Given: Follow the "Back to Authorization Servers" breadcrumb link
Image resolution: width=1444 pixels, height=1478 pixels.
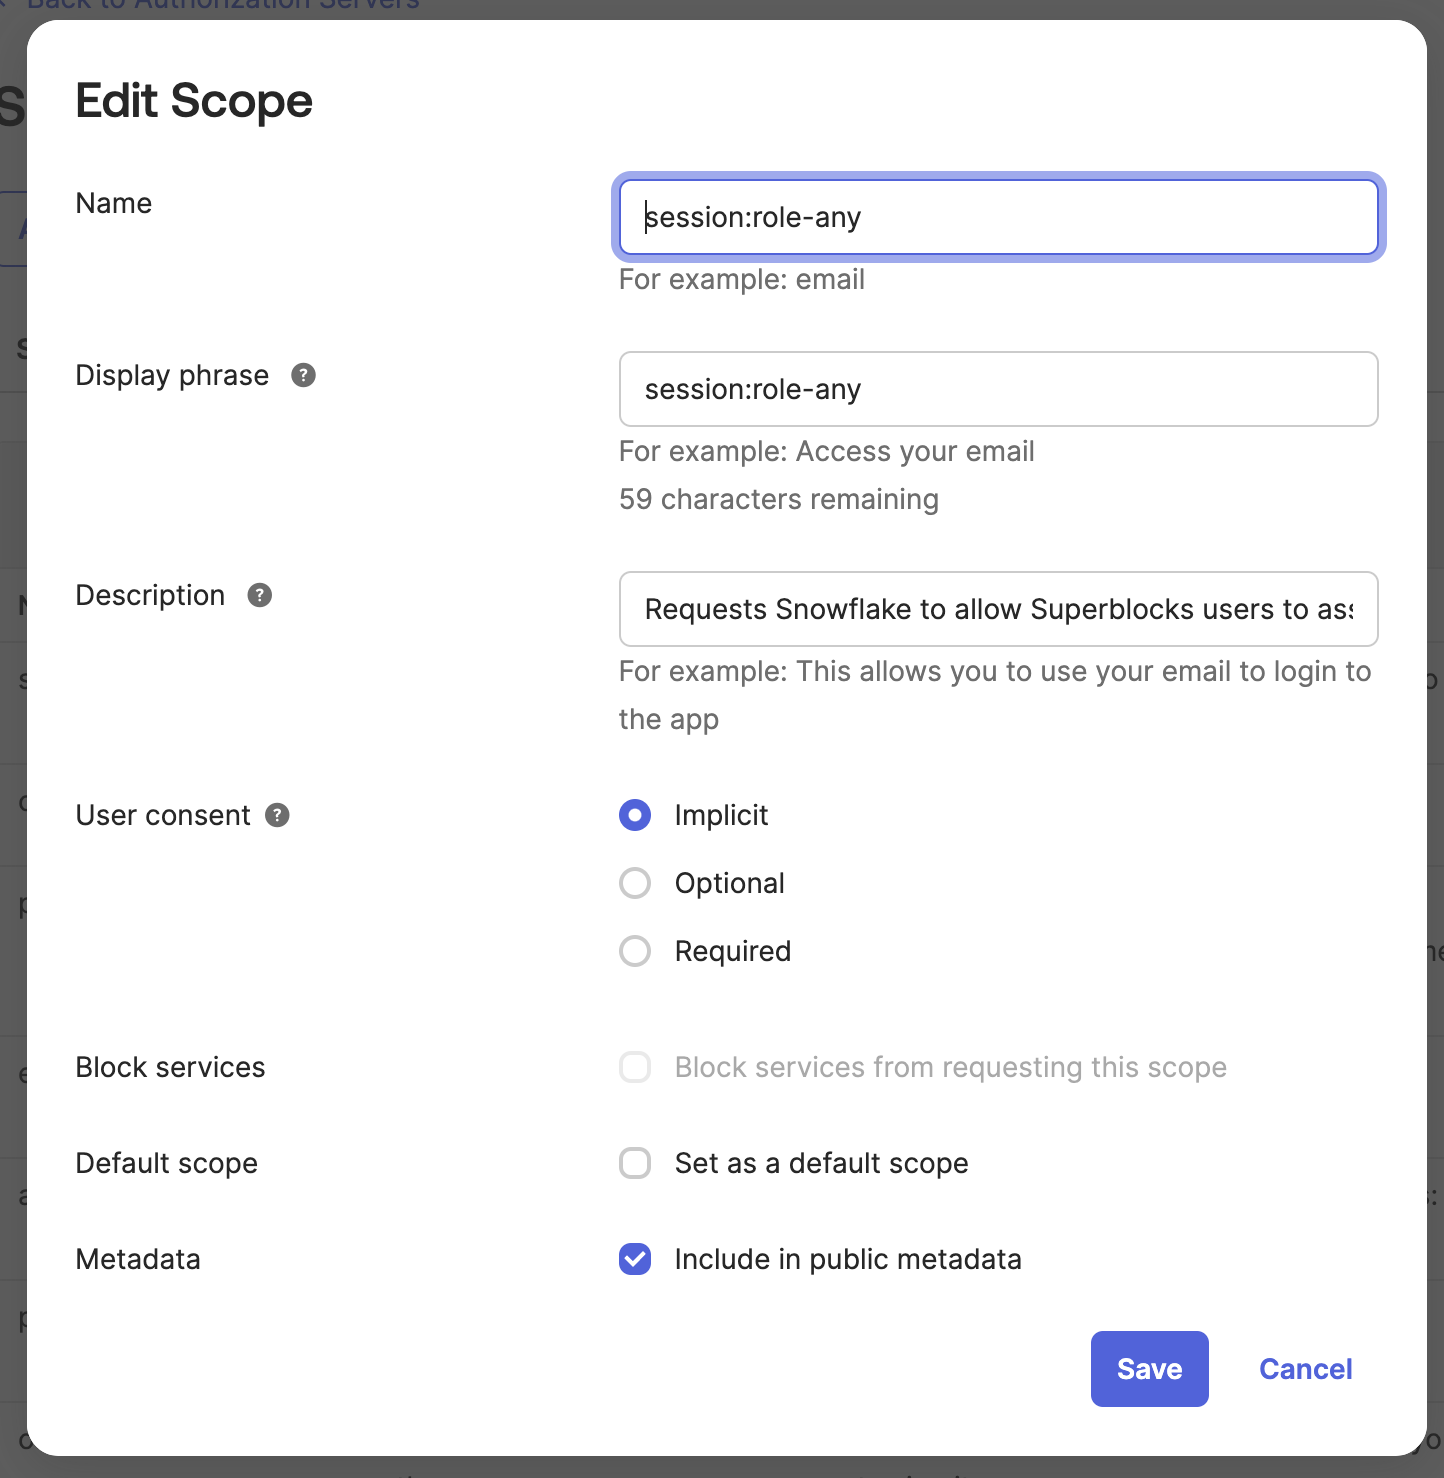Looking at the screenshot, I should [220, 6].
